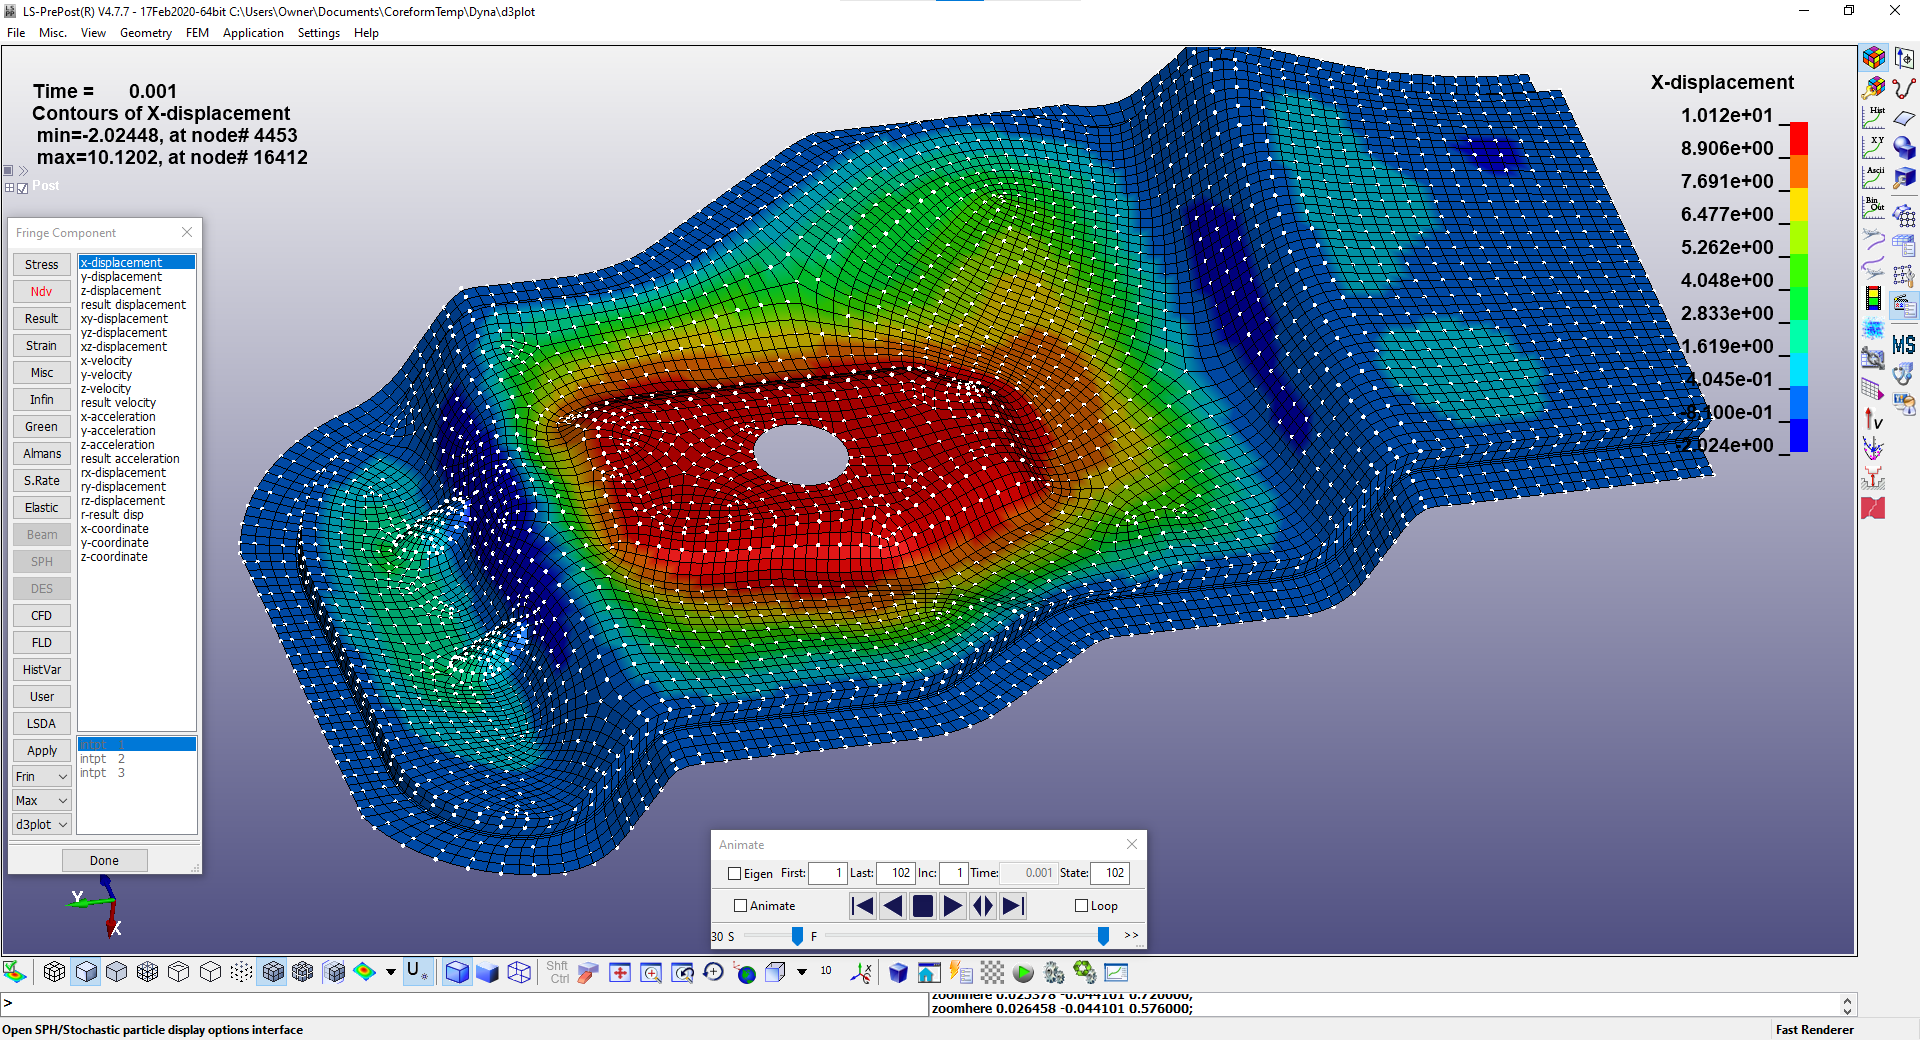Open the ASCII plot tool
Viewport: 1920px width, 1040px height.
(x=1873, y=178)
